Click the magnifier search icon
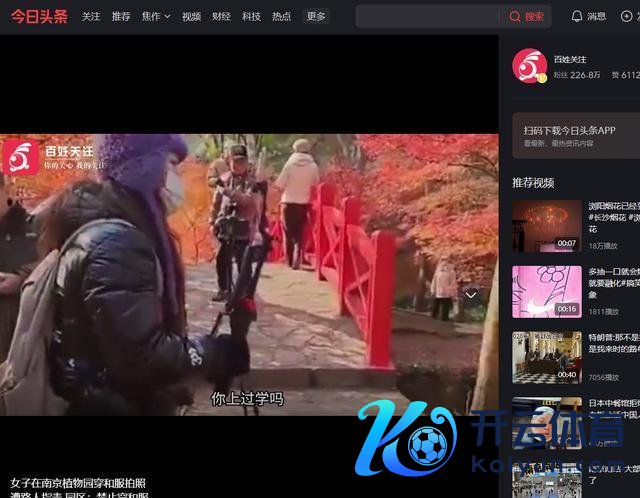 click(x=515, y=17)
